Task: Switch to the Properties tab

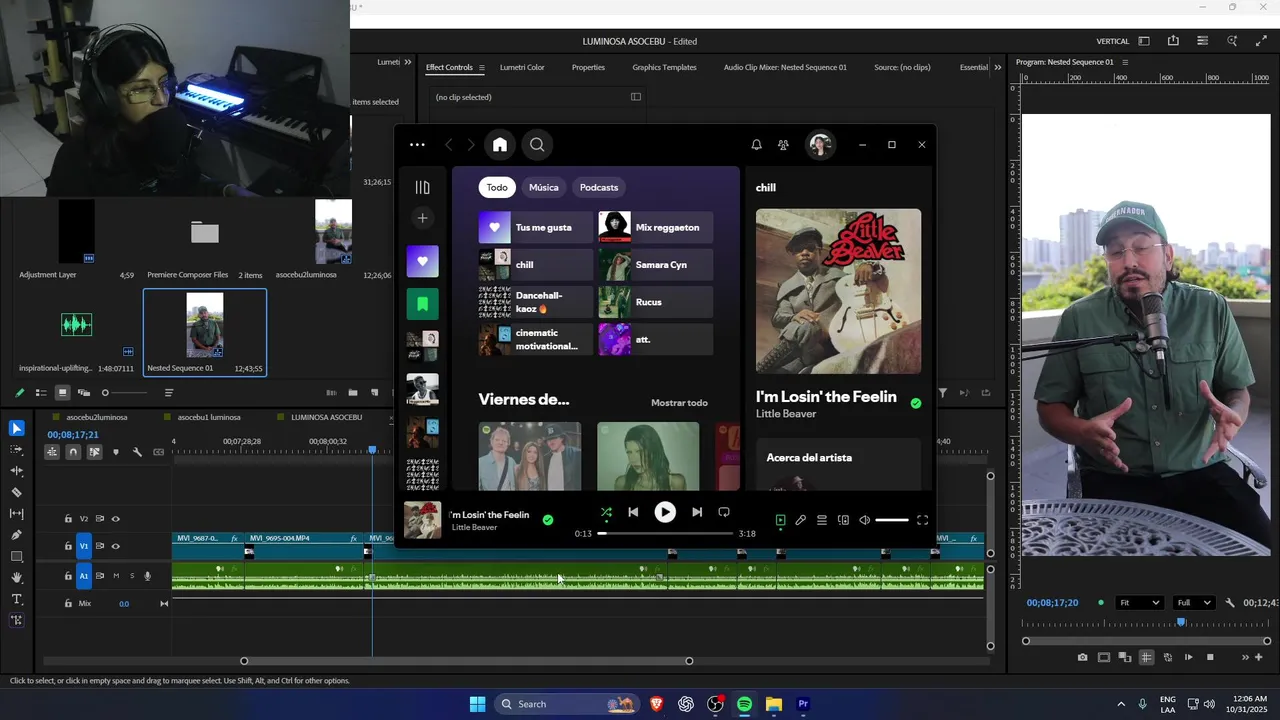Action: click(x=588, y=68)
